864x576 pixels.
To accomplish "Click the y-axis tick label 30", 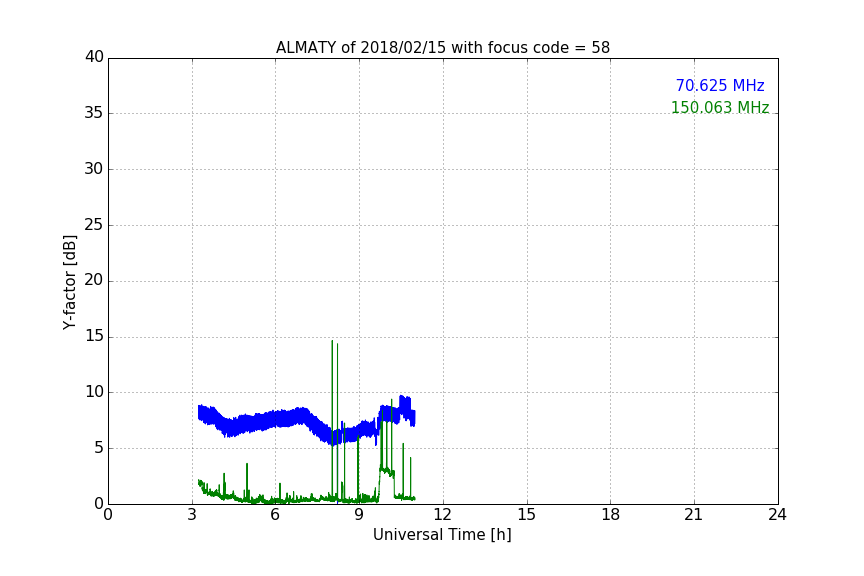I will [x=94, y=169].
